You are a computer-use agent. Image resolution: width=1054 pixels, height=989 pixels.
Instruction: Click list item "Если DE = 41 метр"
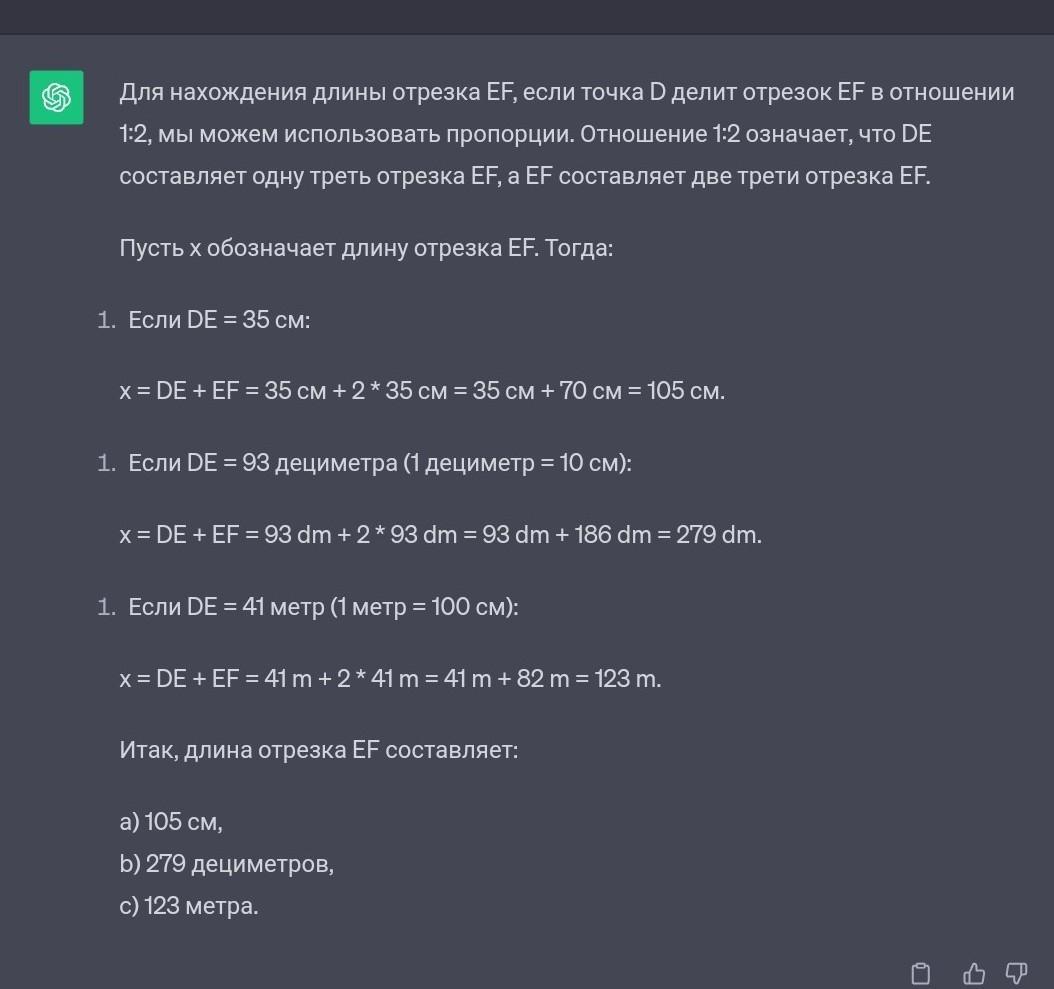323,607
